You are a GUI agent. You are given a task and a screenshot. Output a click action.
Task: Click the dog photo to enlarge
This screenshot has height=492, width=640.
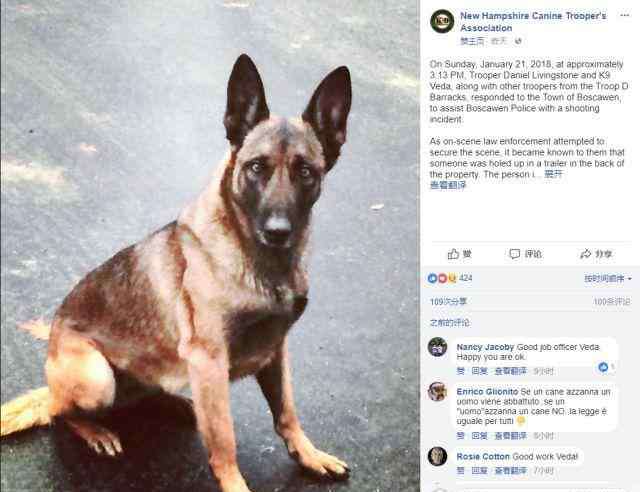coord(210,246)
